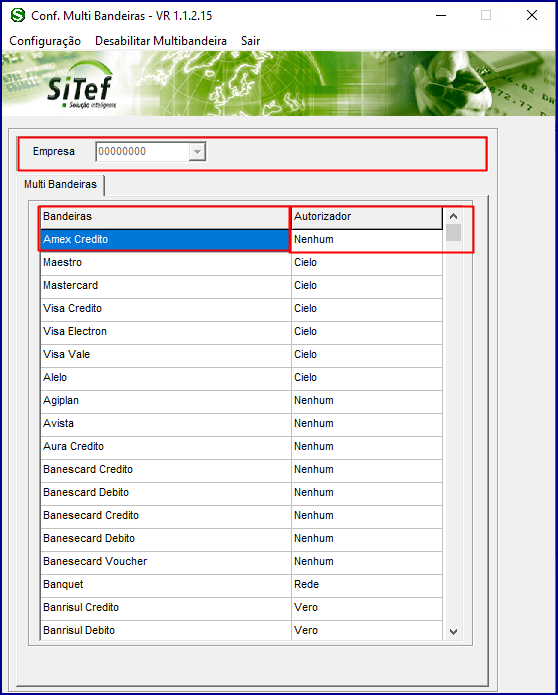Open the Configuração menu

(x=45, y=41)
